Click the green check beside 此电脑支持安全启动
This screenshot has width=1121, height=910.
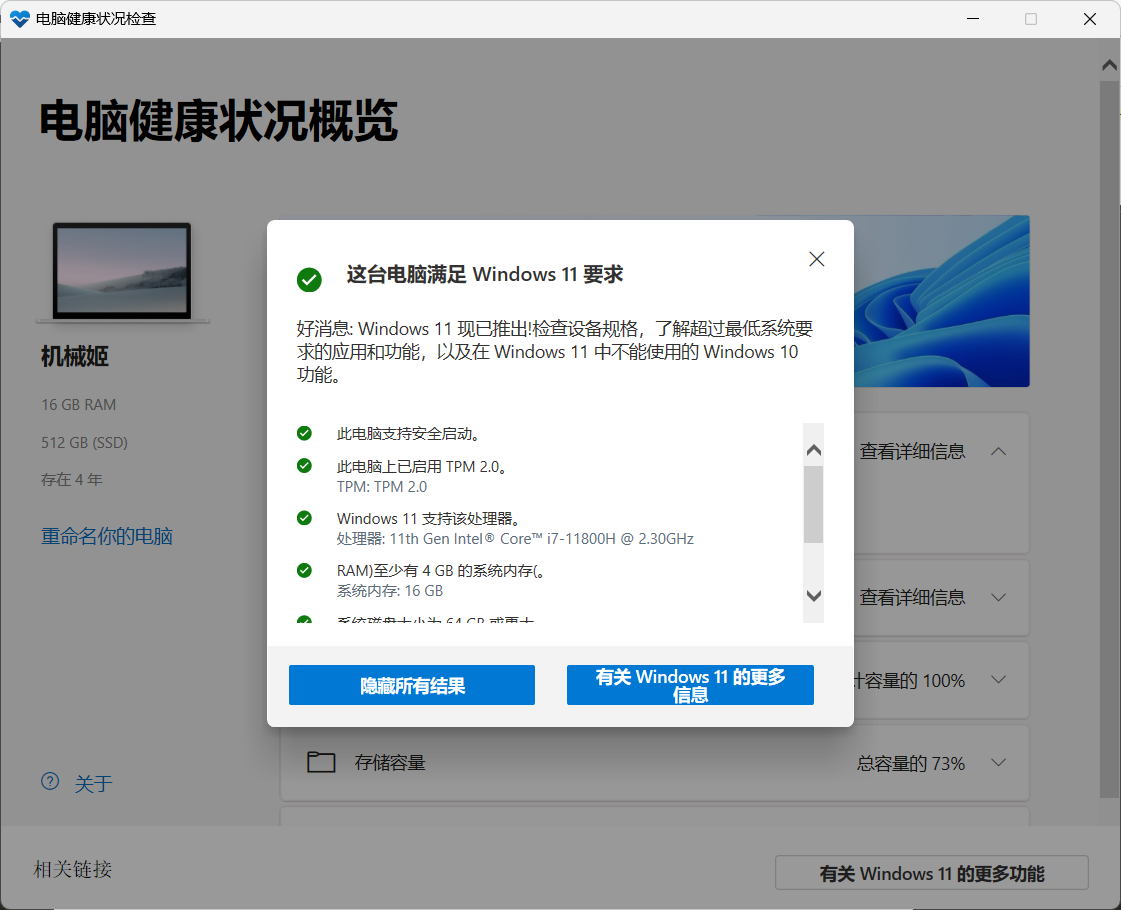coord(304,433)
